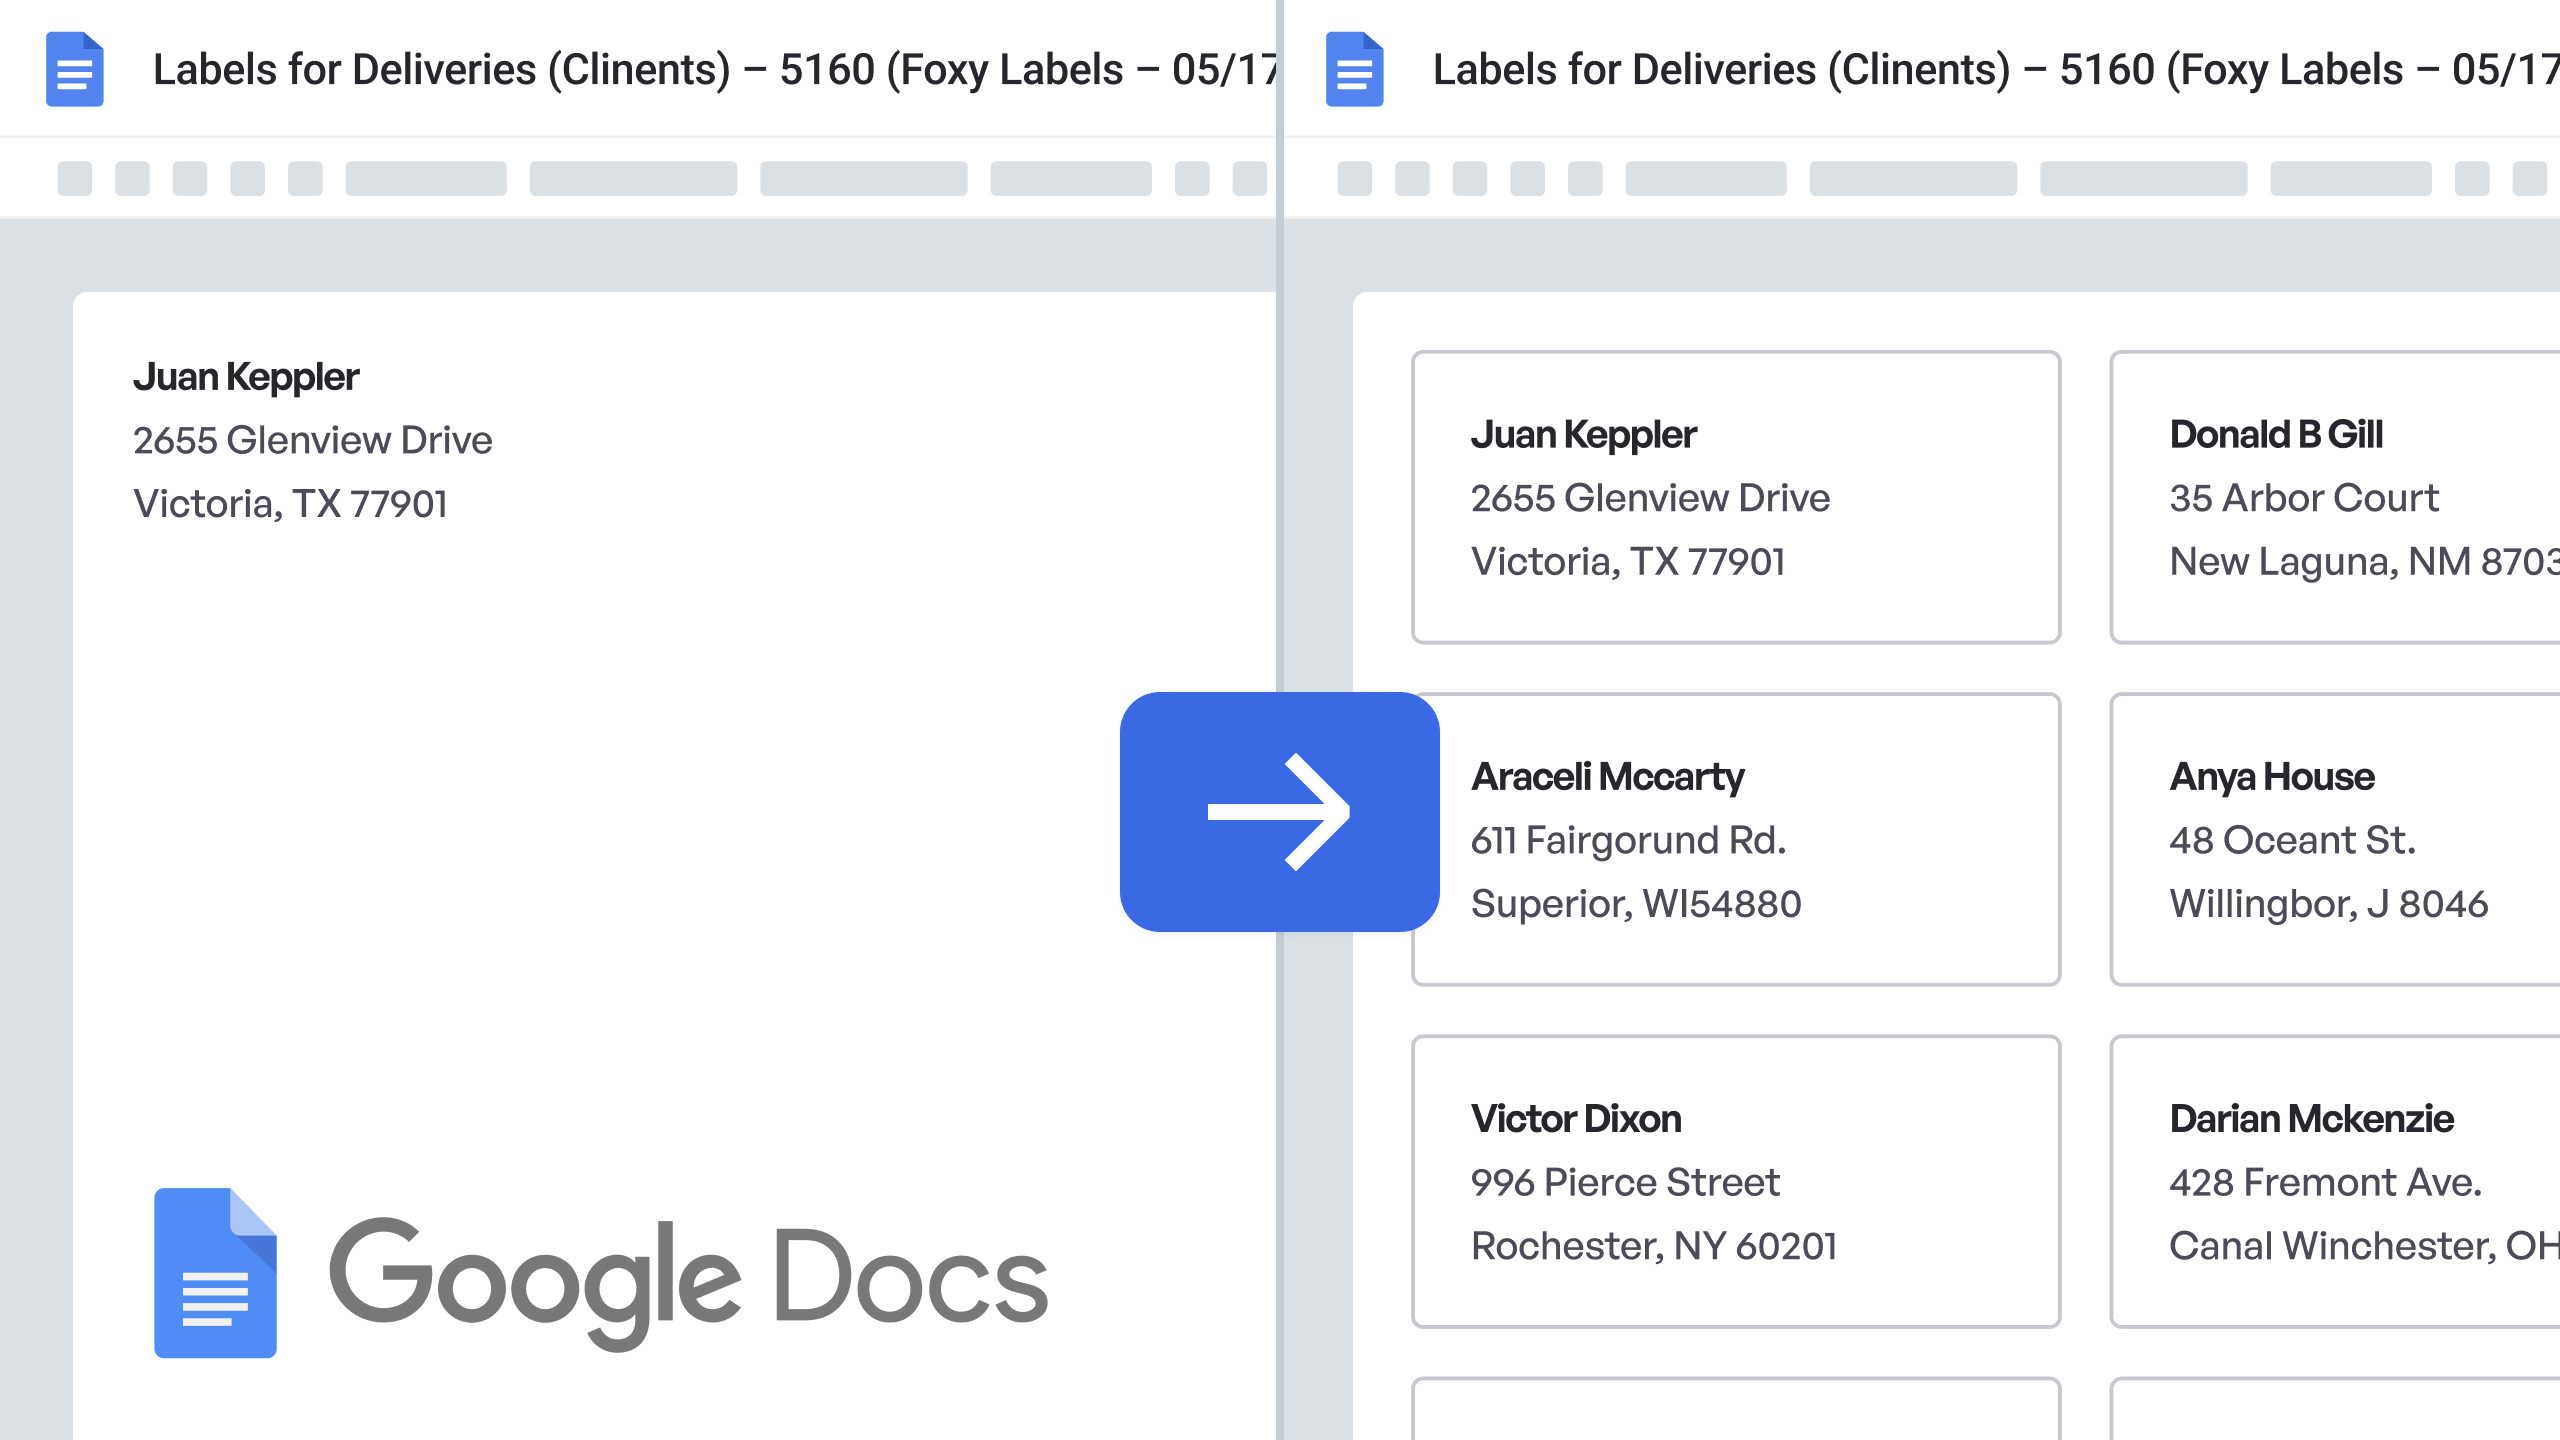This screenshot has height=1440, width=2560.
Task: Select the Donald B Gill label card
Action: (2334, 497)
